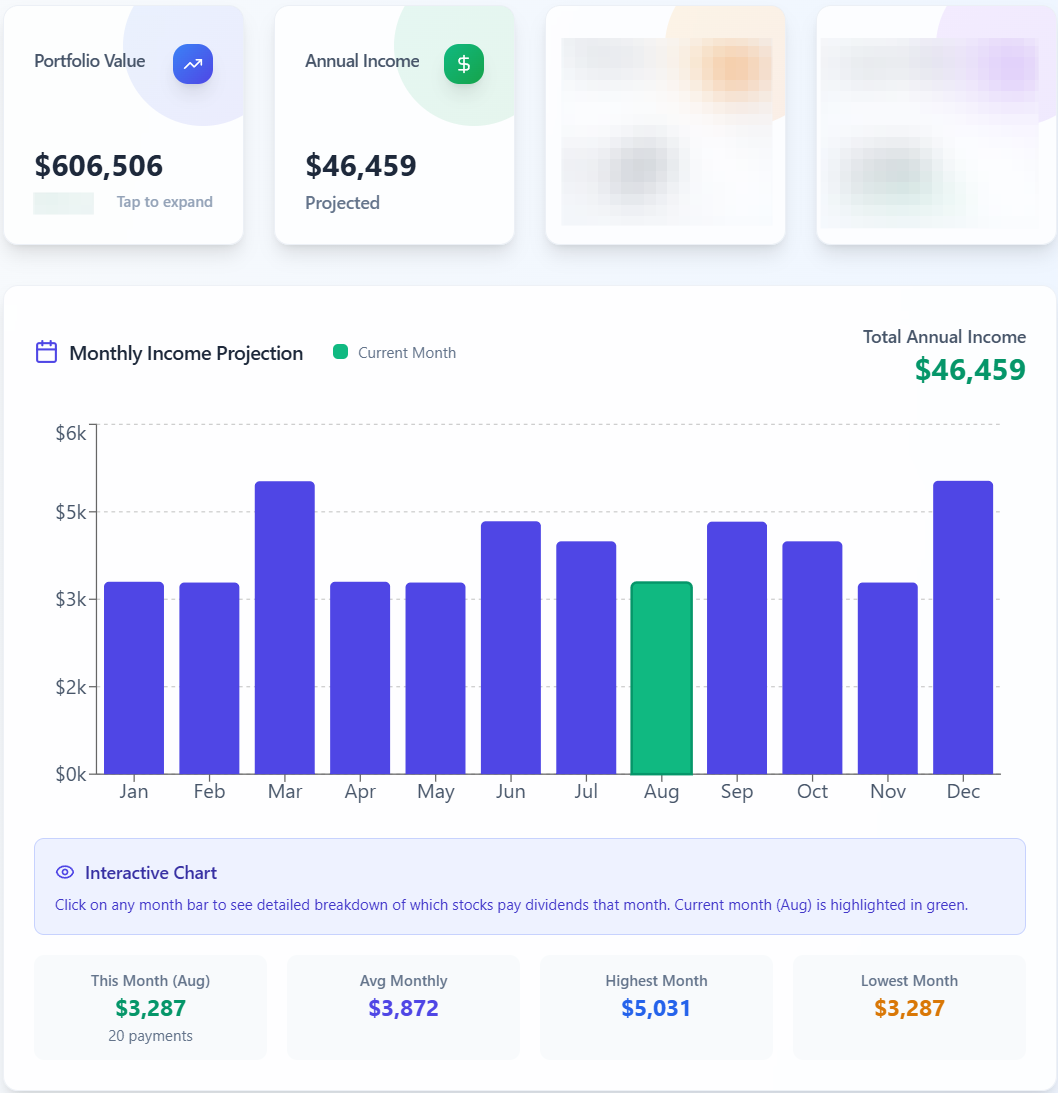Click the Dec bar in the chart
This screenshot has width=1058, height=1093.
point(963,627)
